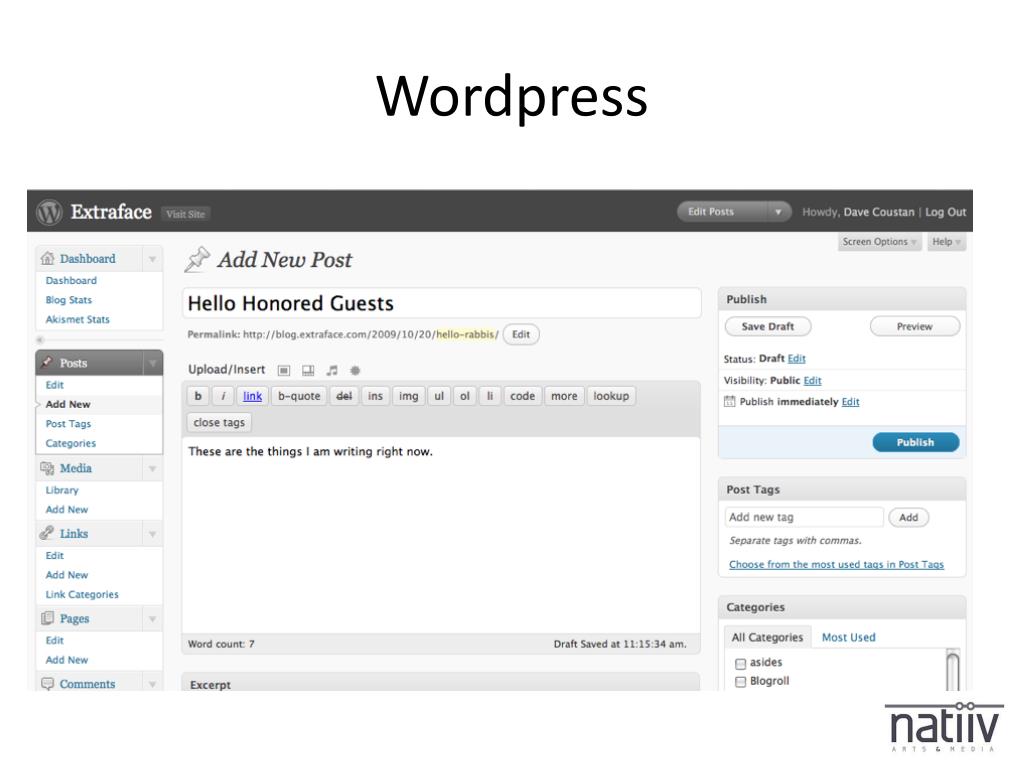Open the Media Library menu item

(x=62, y=490)
